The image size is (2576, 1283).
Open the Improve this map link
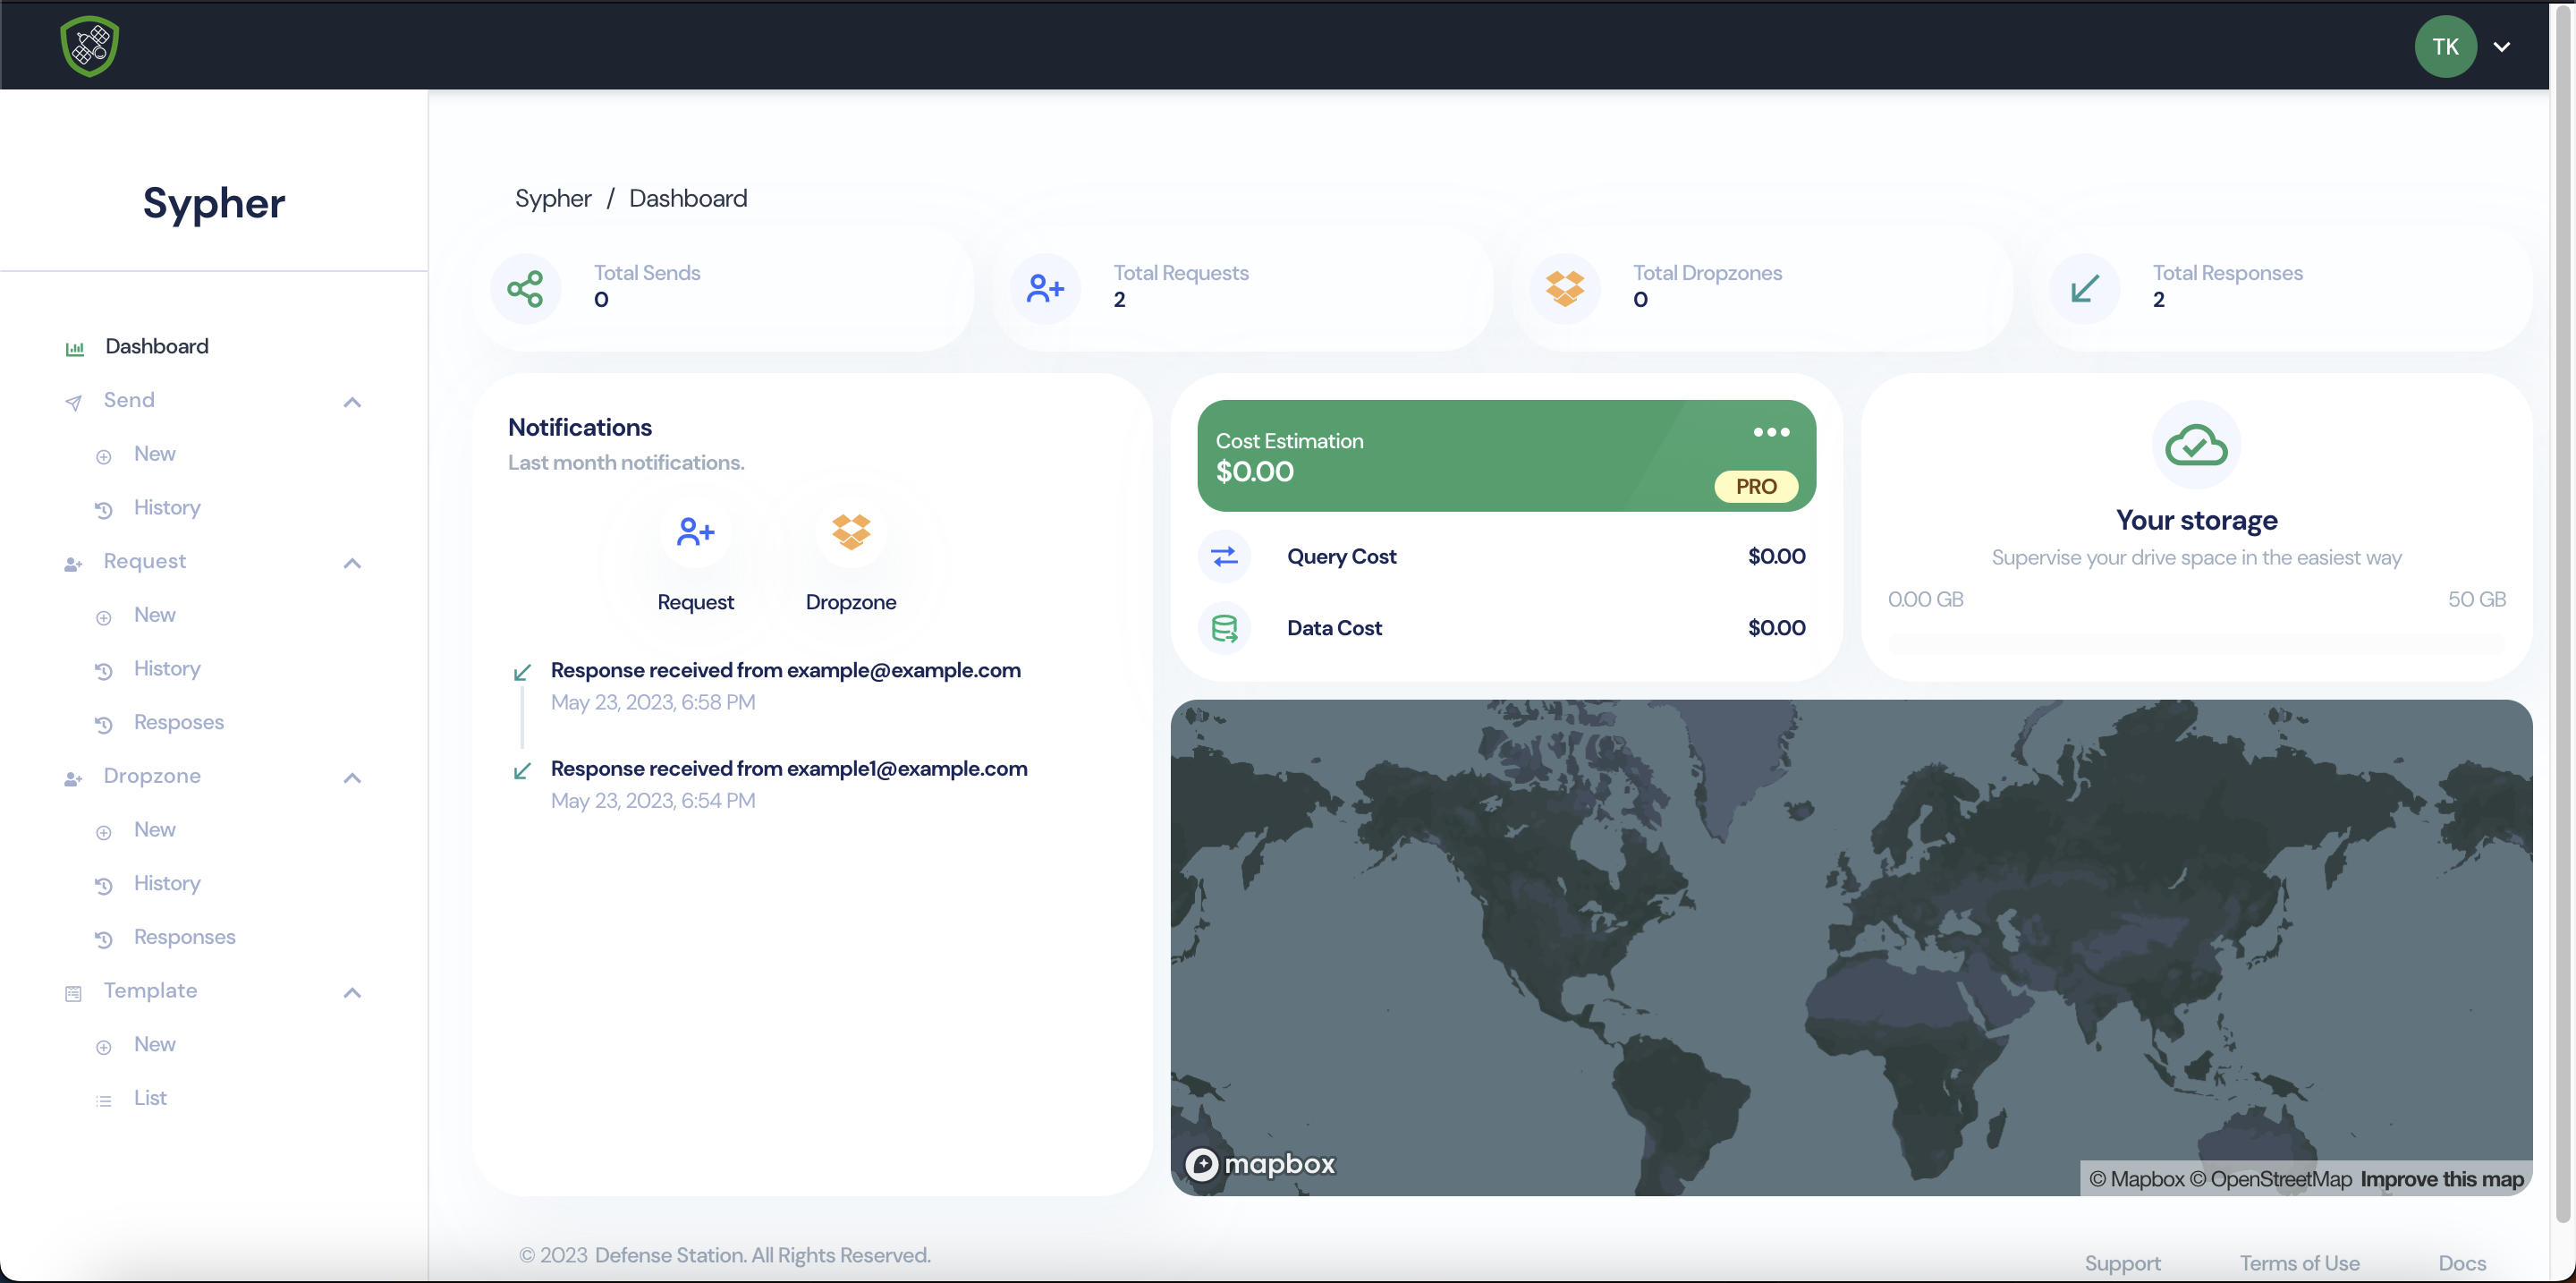pos(2442,1179)
